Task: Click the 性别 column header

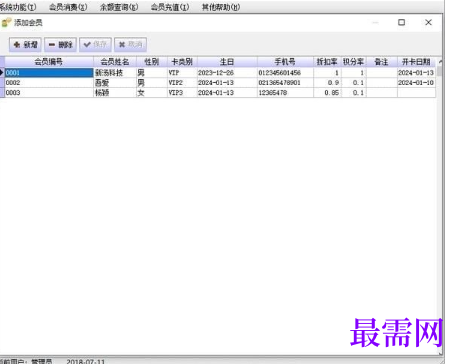Action: pyautogui.click(x=152, y=62)
